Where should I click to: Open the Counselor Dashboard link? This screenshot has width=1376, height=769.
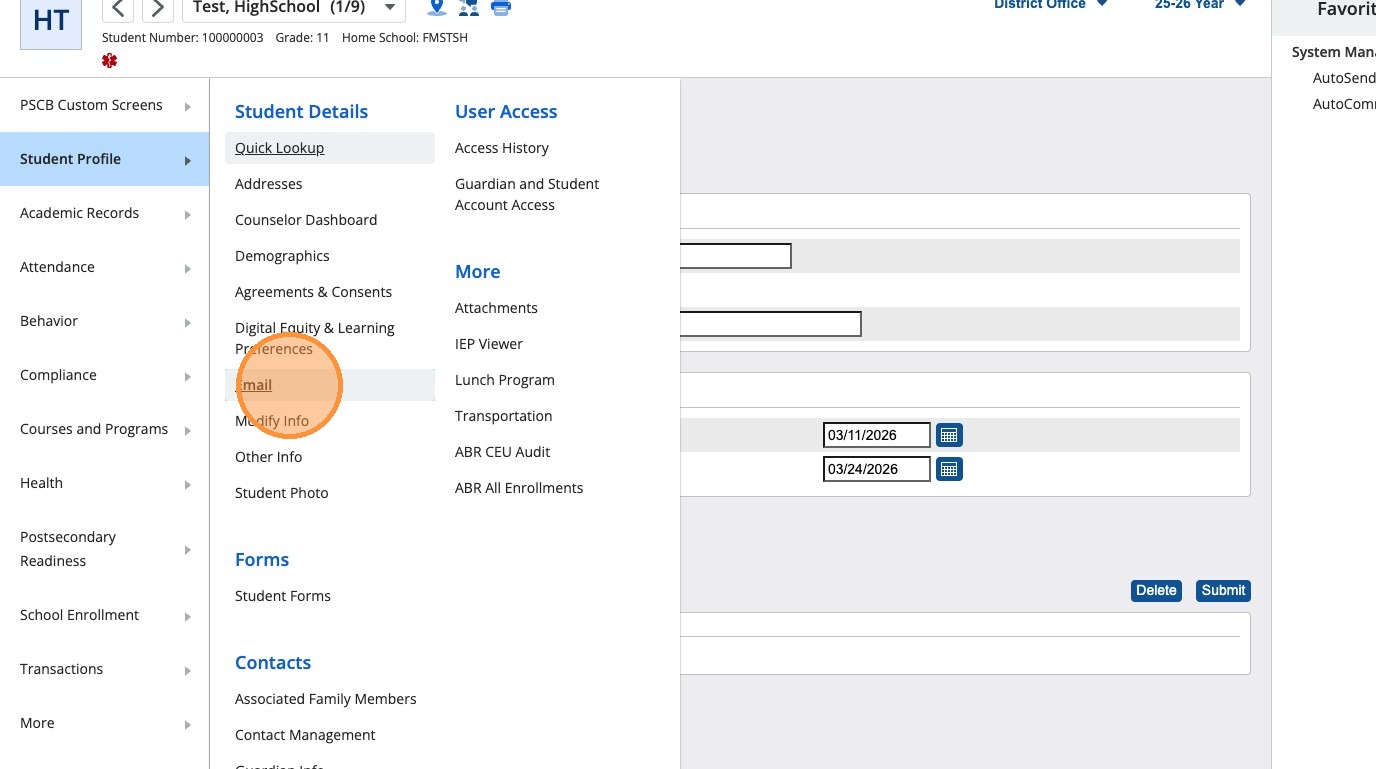pyautogui.click(x=306, y=220)
